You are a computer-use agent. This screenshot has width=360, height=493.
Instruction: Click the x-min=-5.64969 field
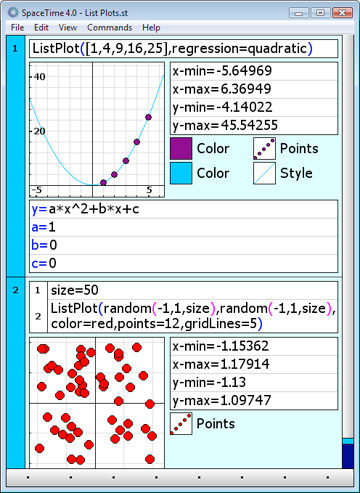[254, 71]
